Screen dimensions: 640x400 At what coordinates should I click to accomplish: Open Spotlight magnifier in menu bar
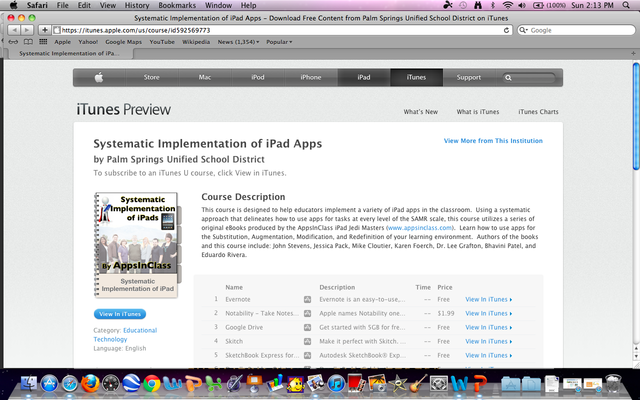tap(626, 5)
